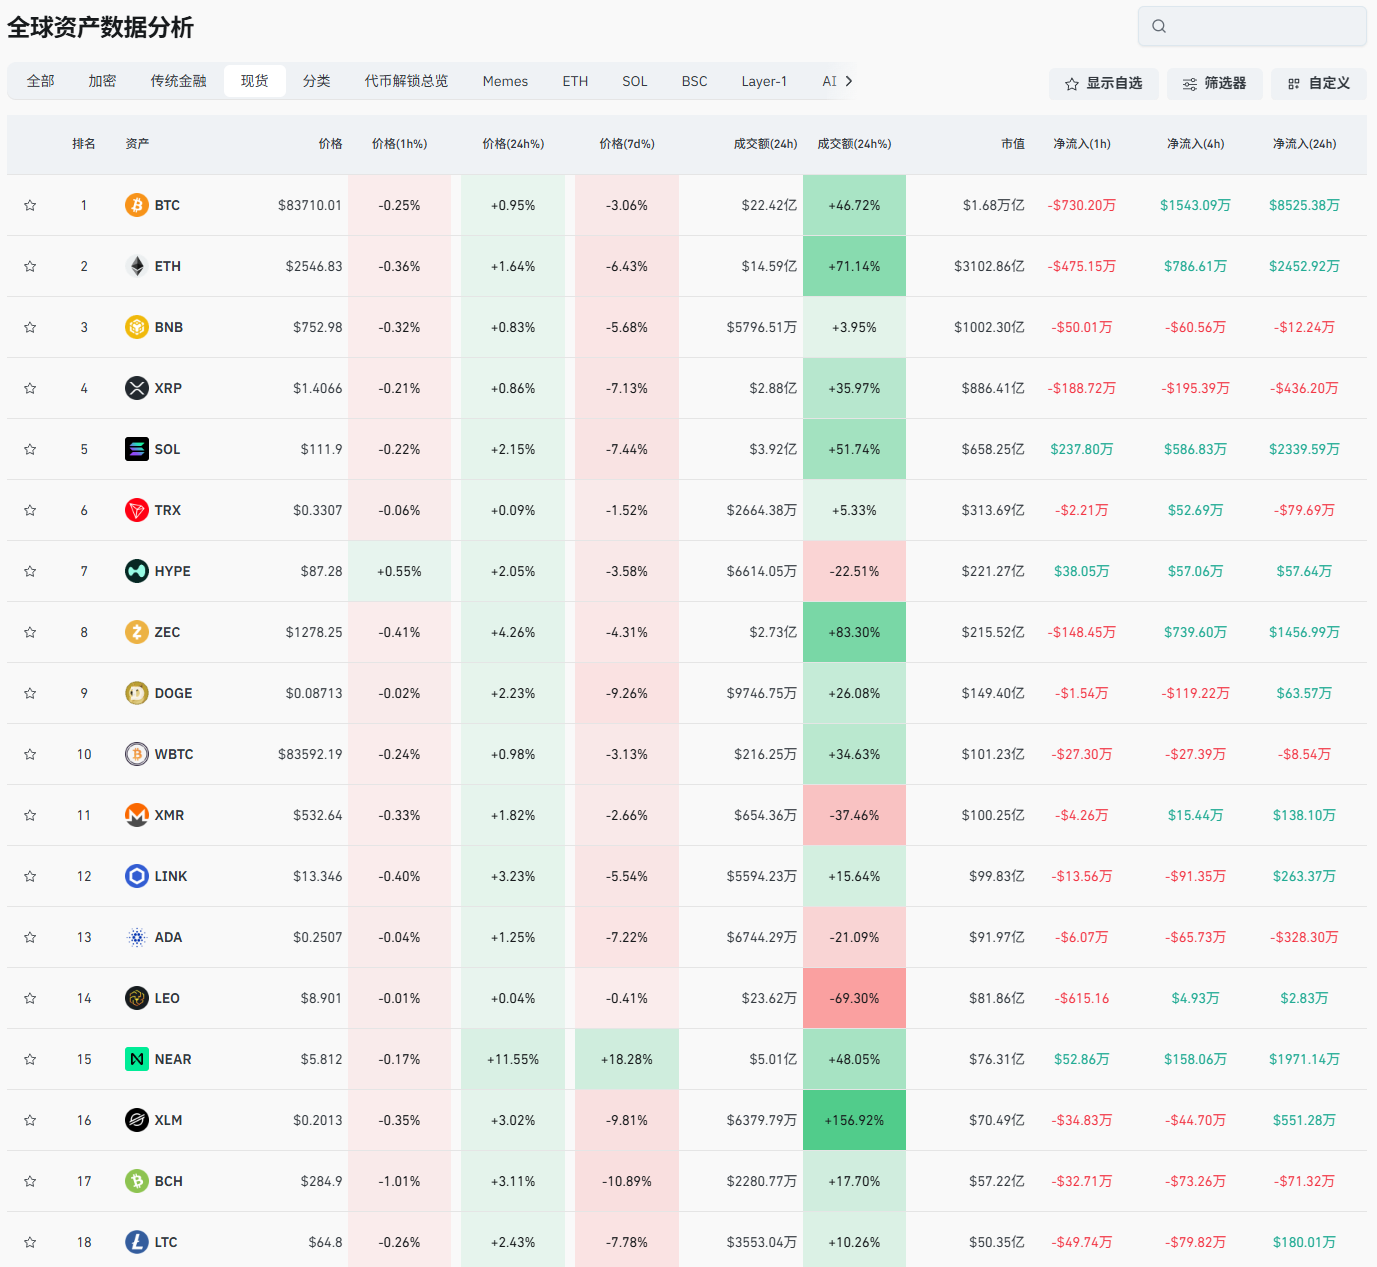Click the SOL coin logo
Viewport: 1377px width, 1267px height.
137,449
